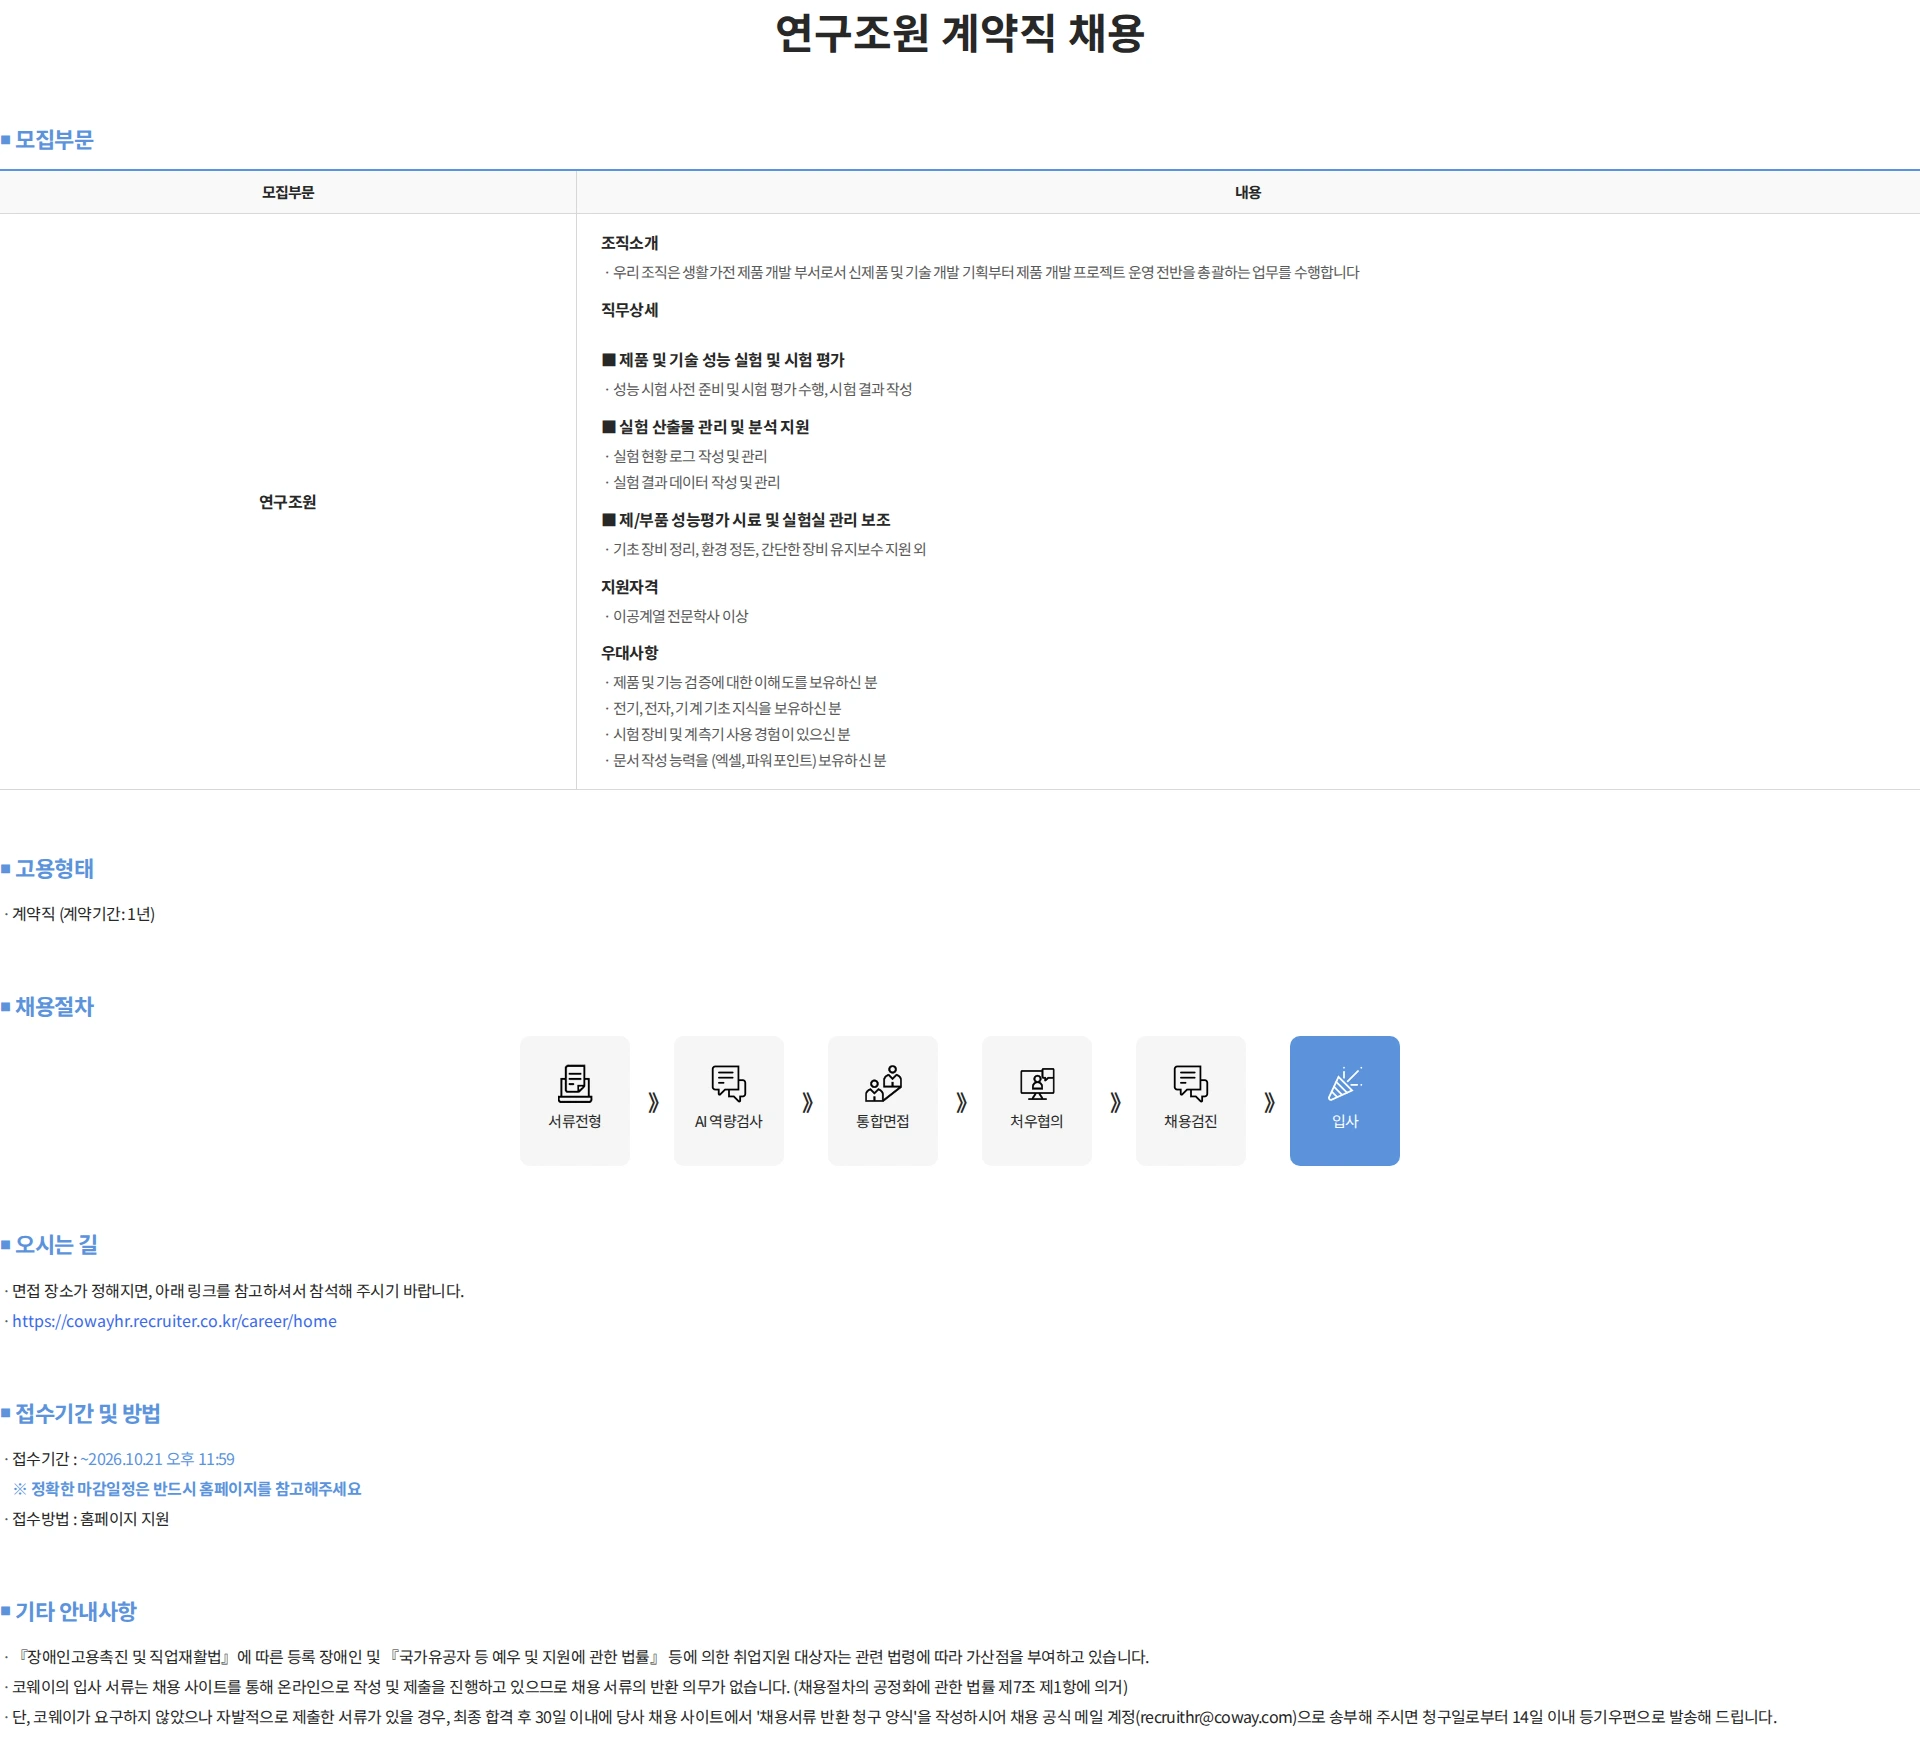Click the ~2026.10.21 오후 11:59 deadline
Screen dimensions: 1920x1751
(158, 1459)
